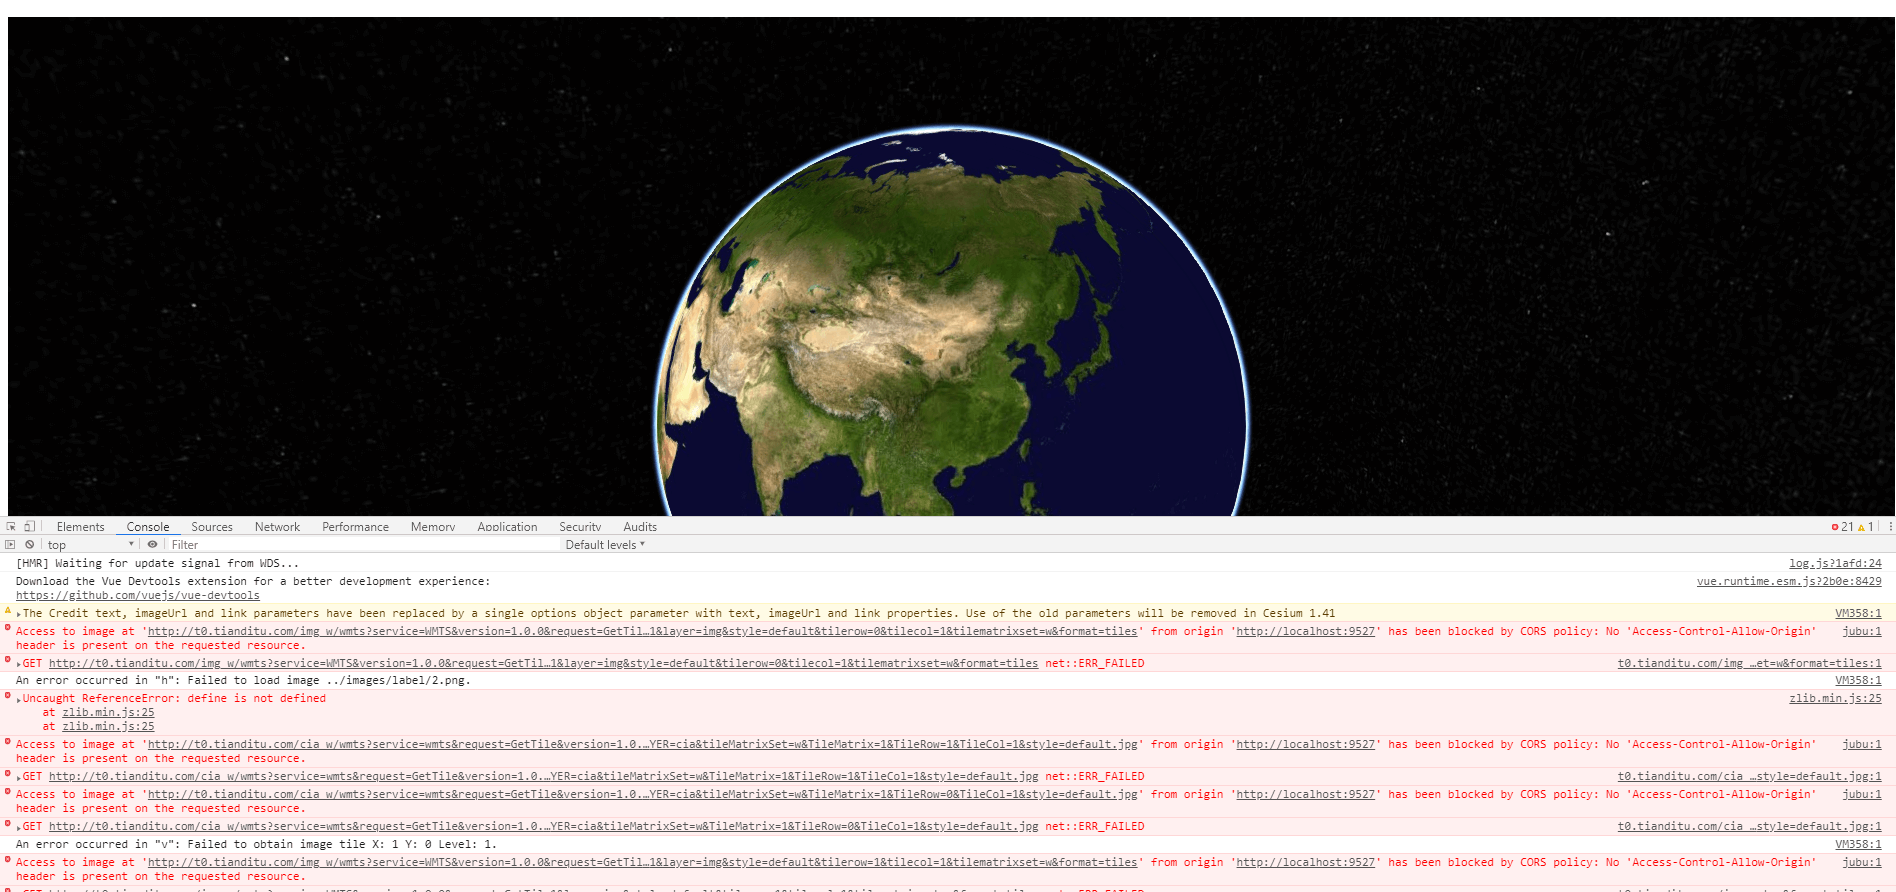Open the Performance tab
The width and height of the screenshot is (1896, 892).
click(355, 527)
